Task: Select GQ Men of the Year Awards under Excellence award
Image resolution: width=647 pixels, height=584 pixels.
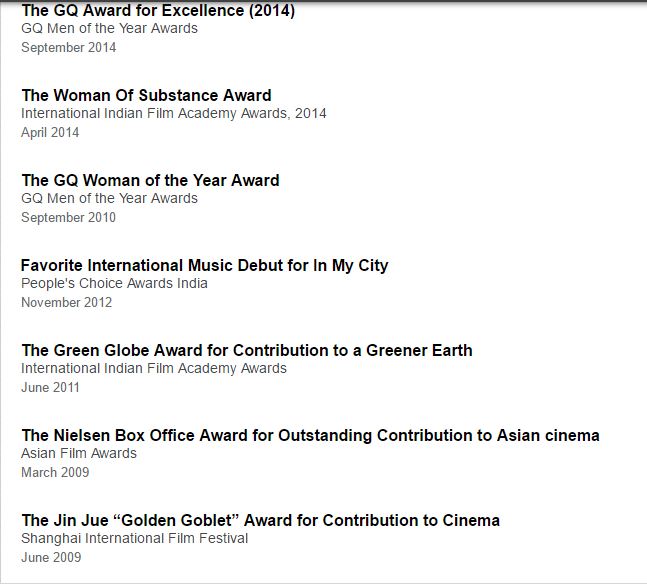Action: pos(109,29)
